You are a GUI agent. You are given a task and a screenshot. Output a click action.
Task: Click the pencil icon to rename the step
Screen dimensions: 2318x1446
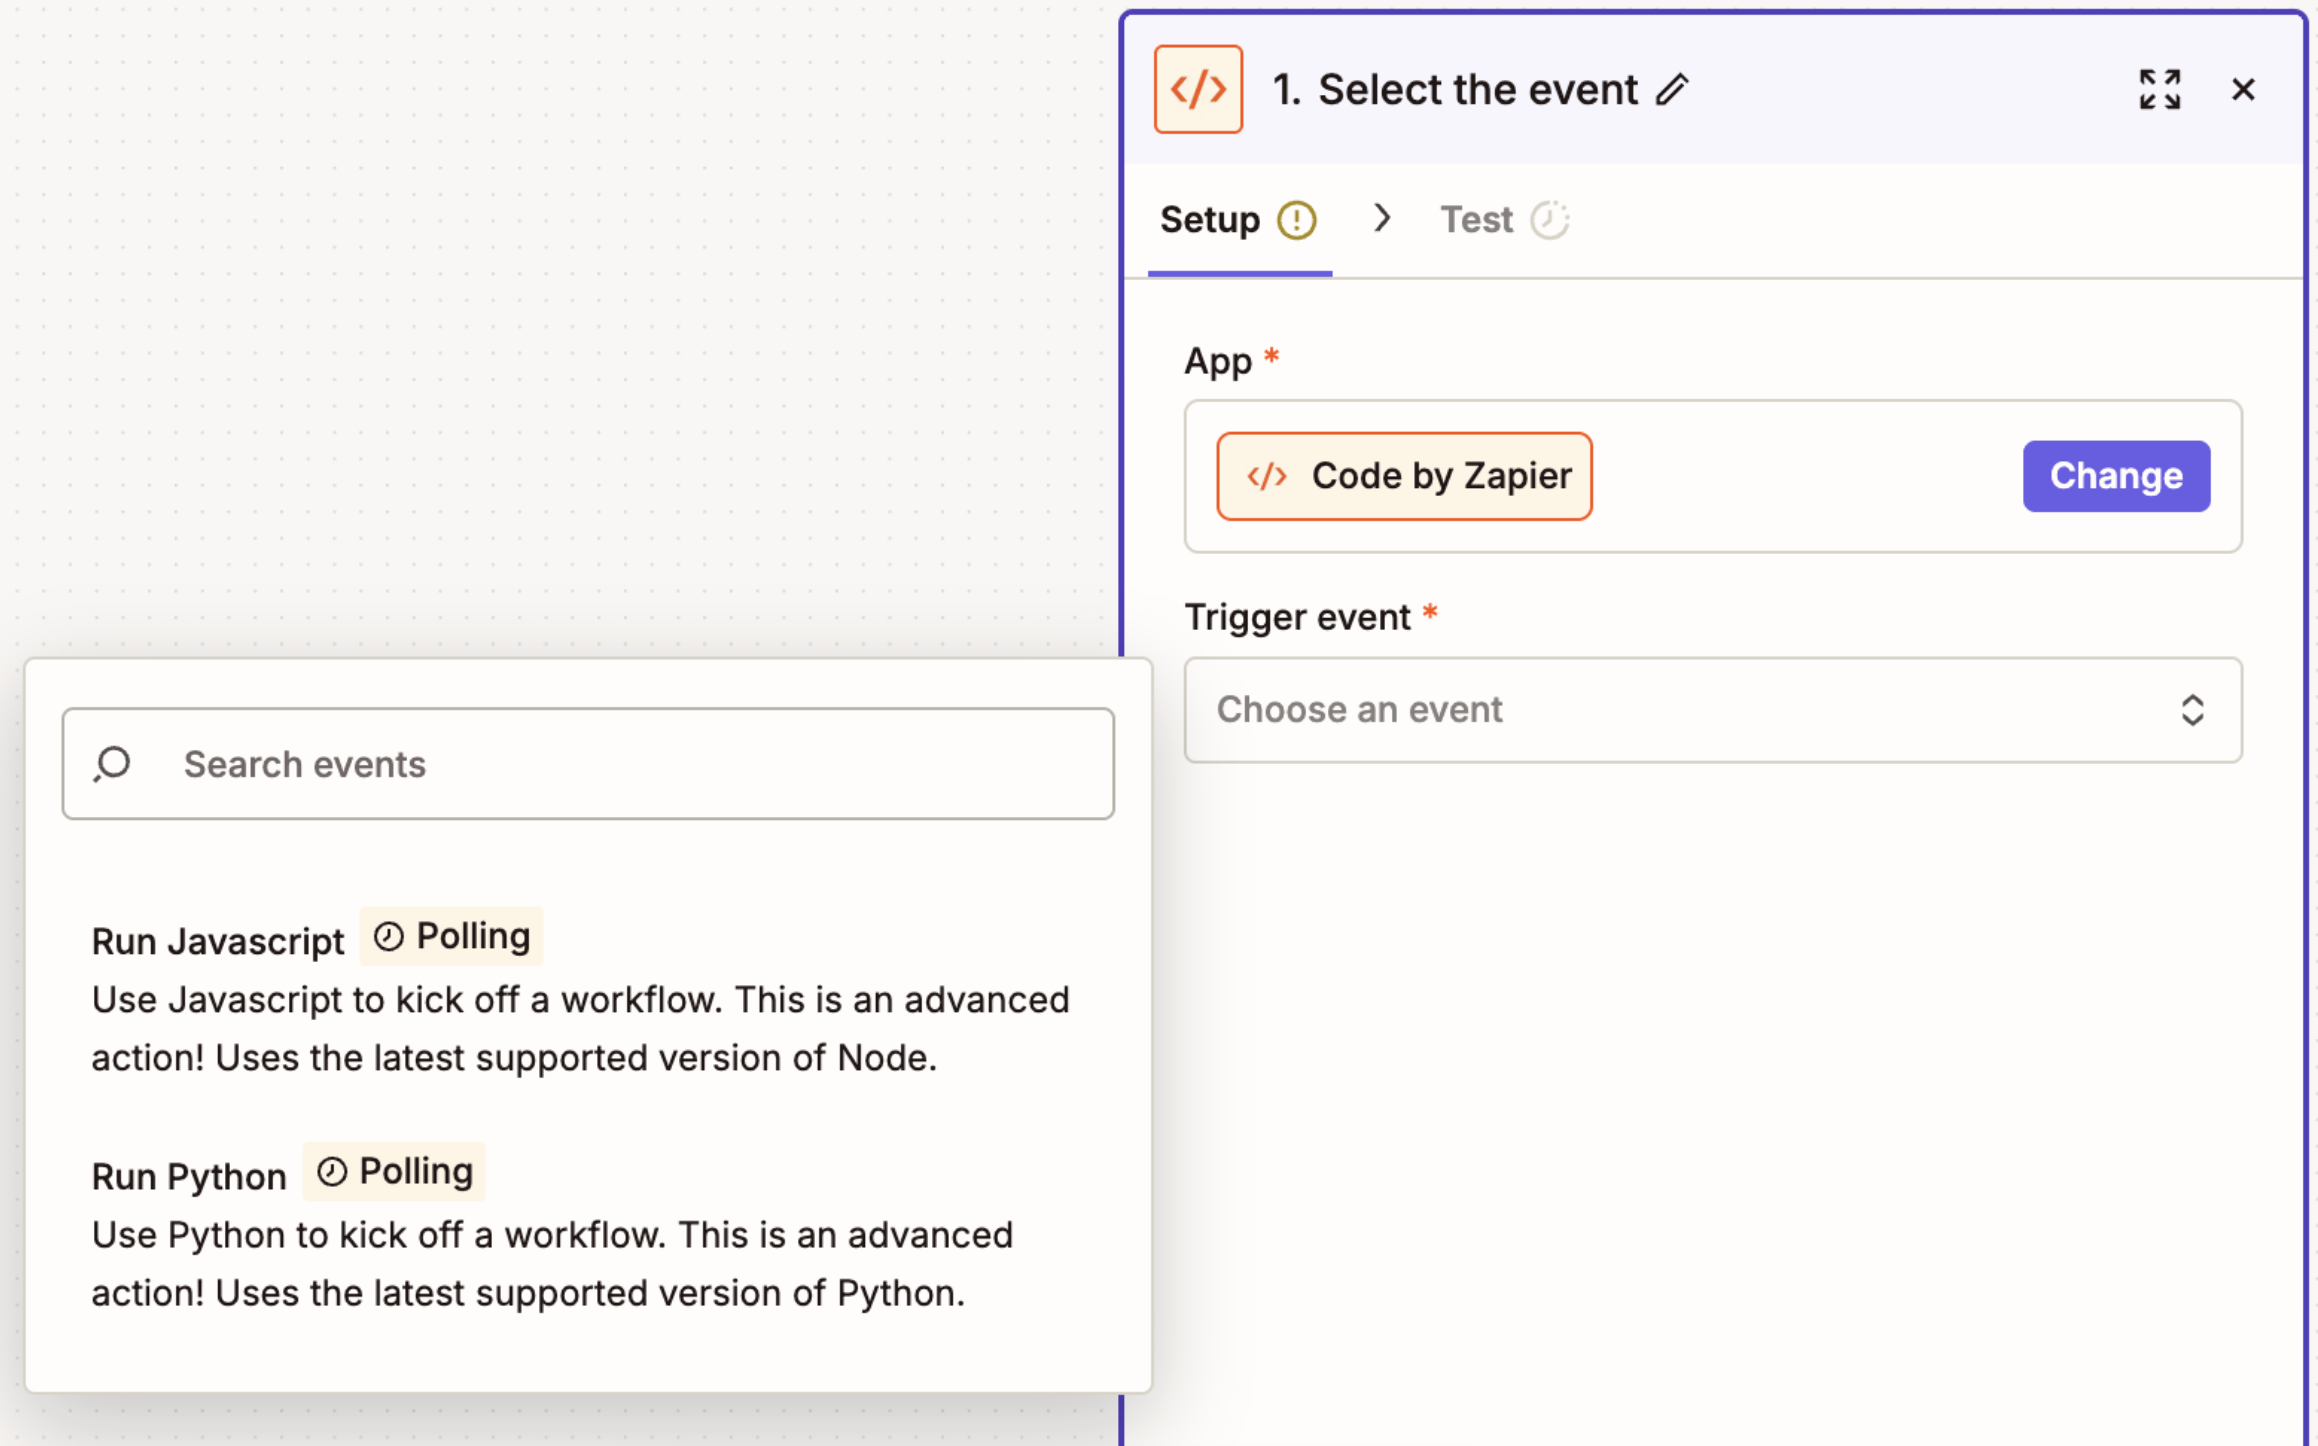pyautogui.click(x=1671, y=90)
